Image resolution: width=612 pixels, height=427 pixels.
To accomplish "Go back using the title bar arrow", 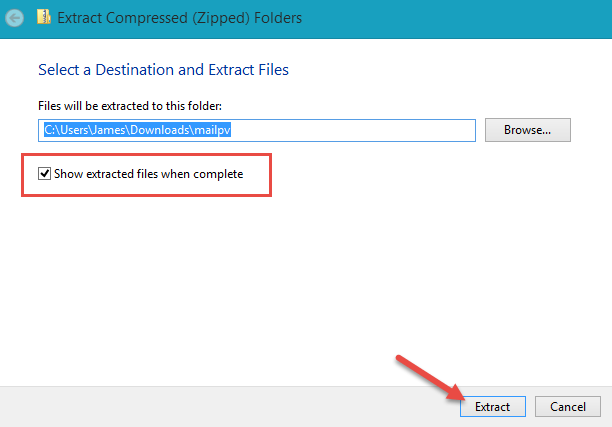I will pyautogui.click(x=15, y=18).
